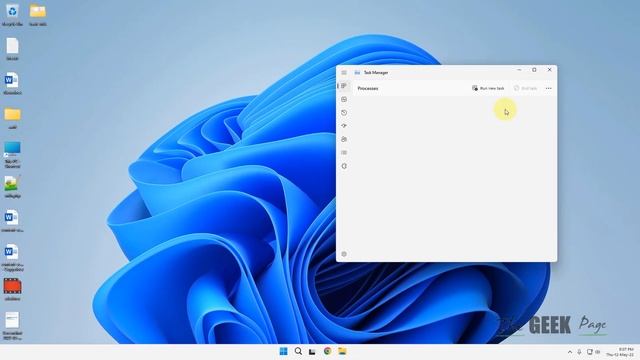Open the Performance page in Task Manager
The height and width of the screenshot is (360, 640).
344,99
